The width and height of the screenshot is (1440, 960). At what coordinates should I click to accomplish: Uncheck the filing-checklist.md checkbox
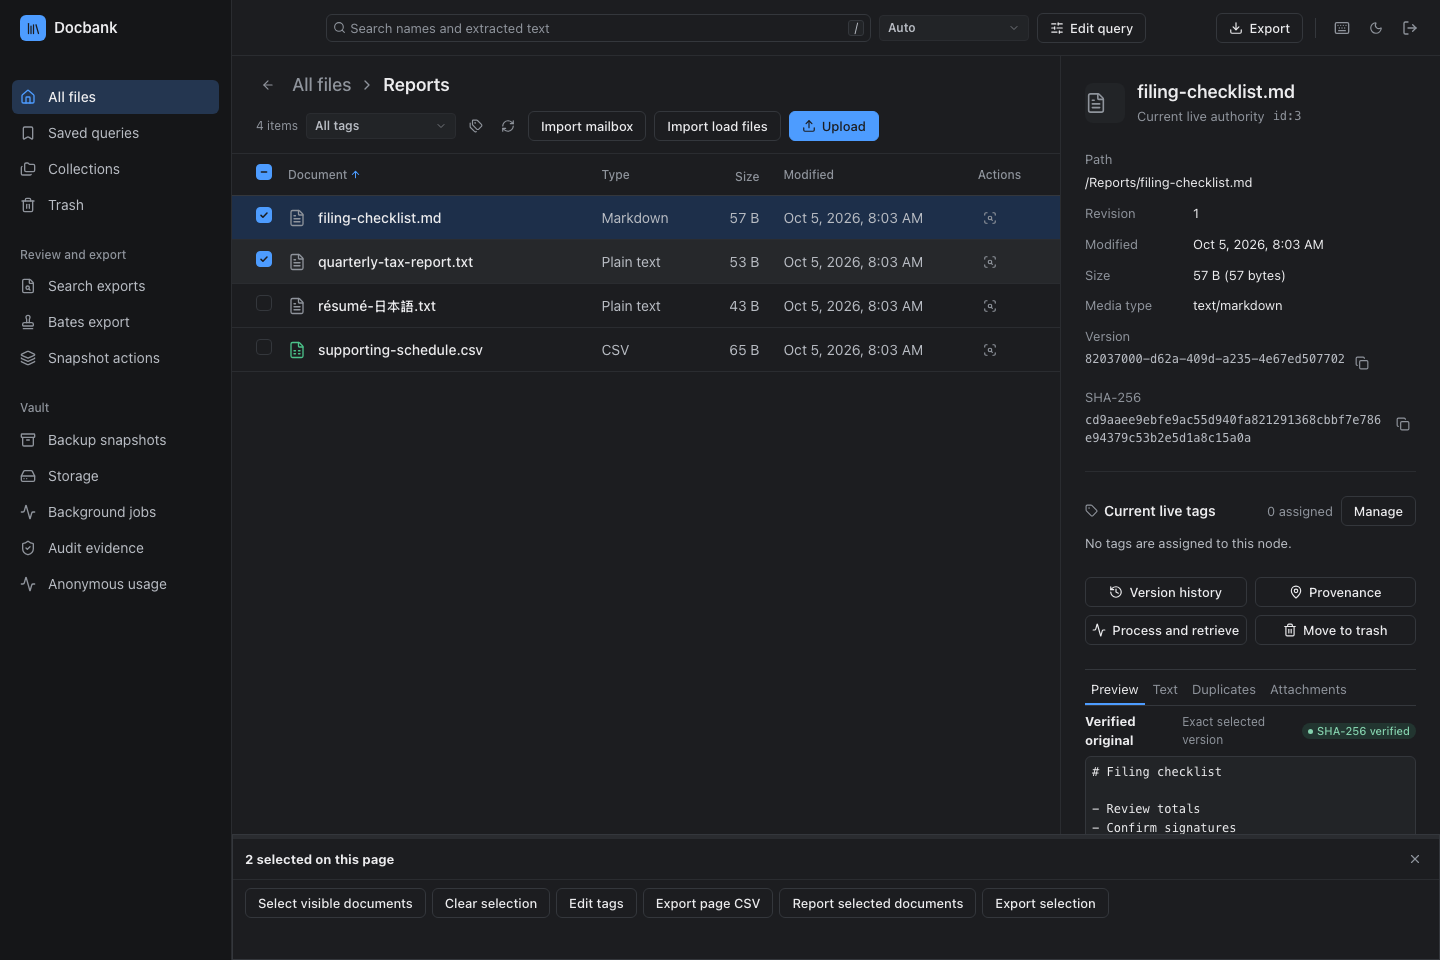pyautogui.click(x=264, y=215)
